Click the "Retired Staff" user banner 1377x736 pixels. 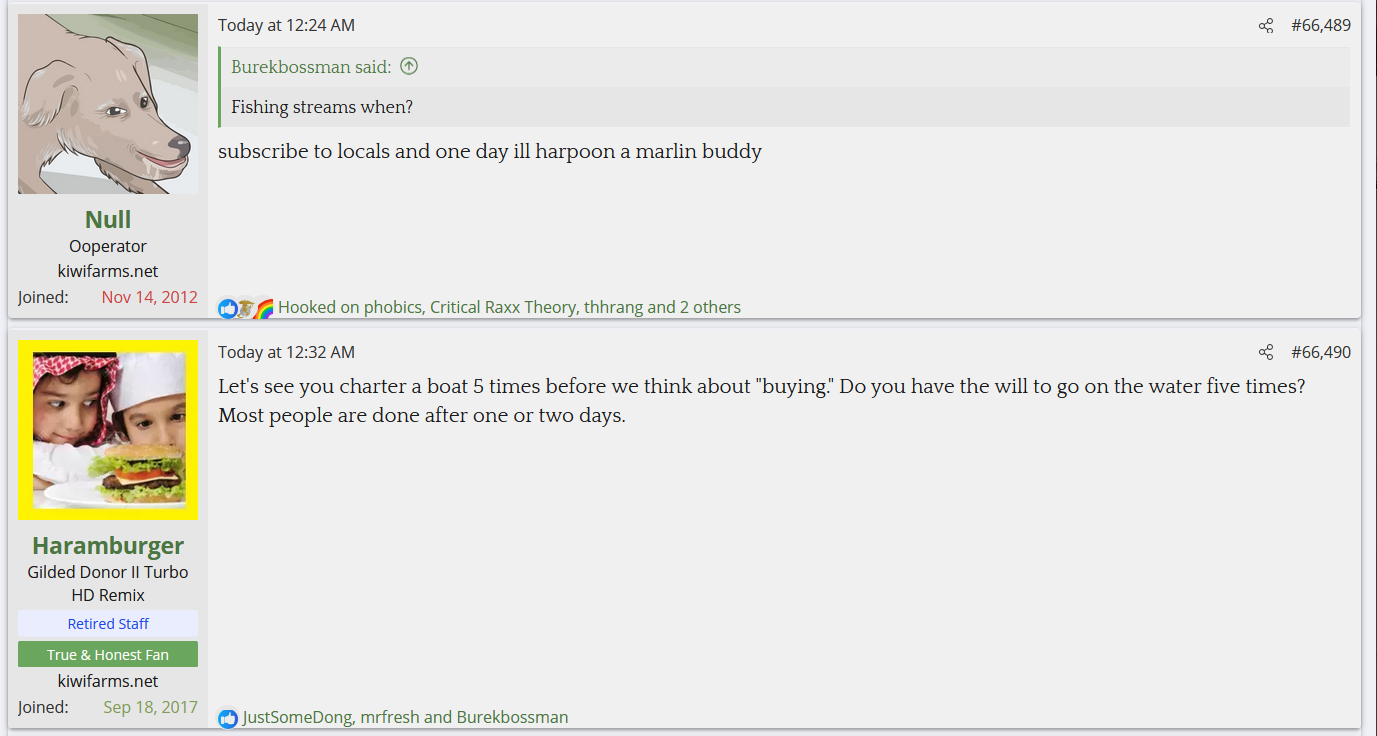(108, 624)
